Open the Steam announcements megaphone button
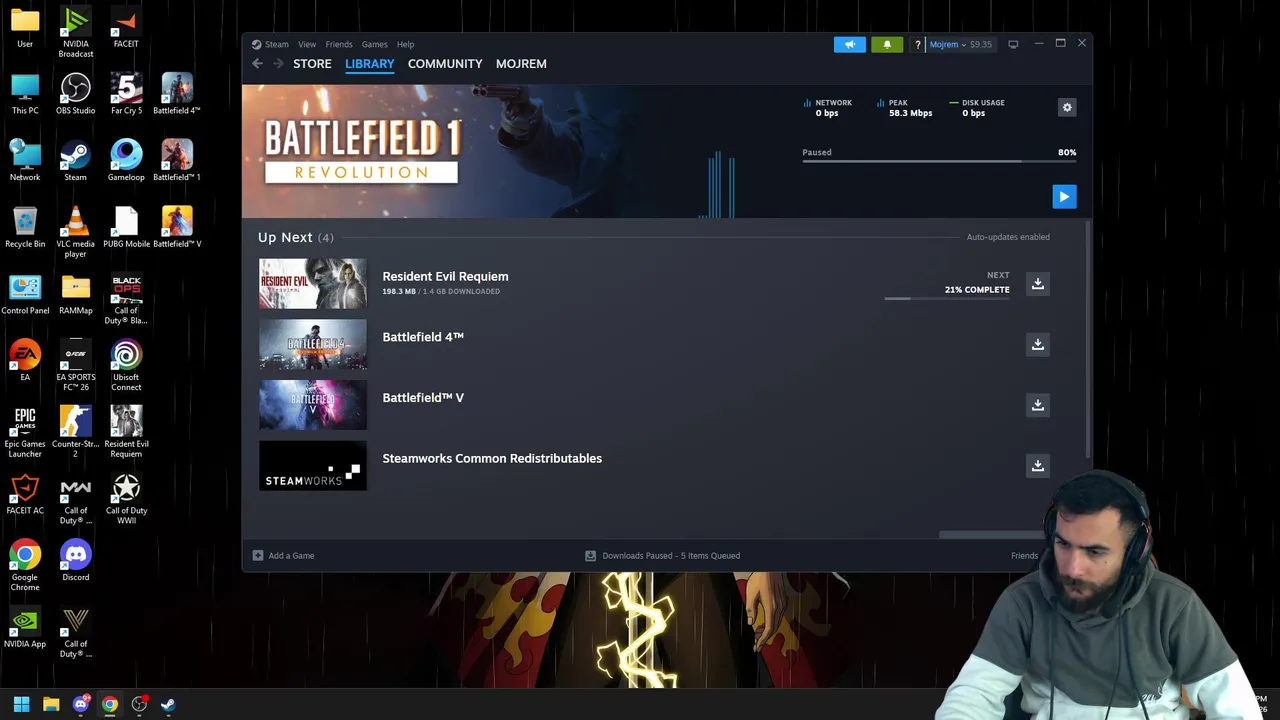The image size is (1280, 720). pyautogui.click(x=850, y=44)
